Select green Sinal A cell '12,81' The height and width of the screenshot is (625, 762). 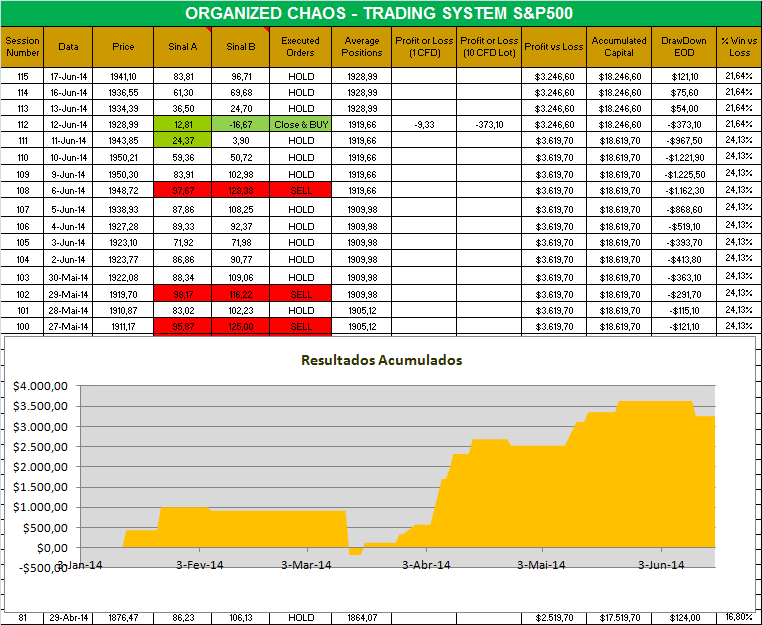(182, 124)
